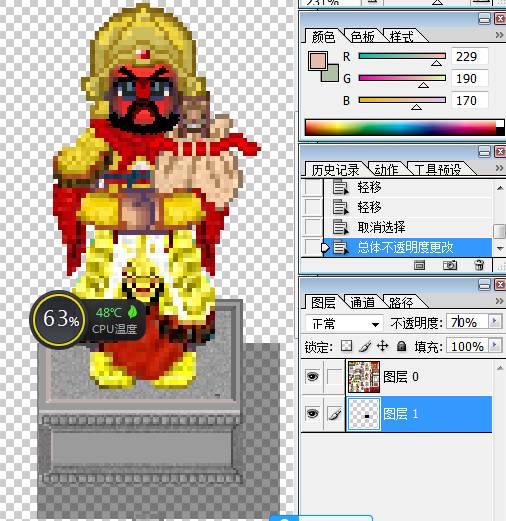Image resolution: width=506 pixels, height=521 pixels.
Task: Click the B channel slider
Action: point(402,100)
